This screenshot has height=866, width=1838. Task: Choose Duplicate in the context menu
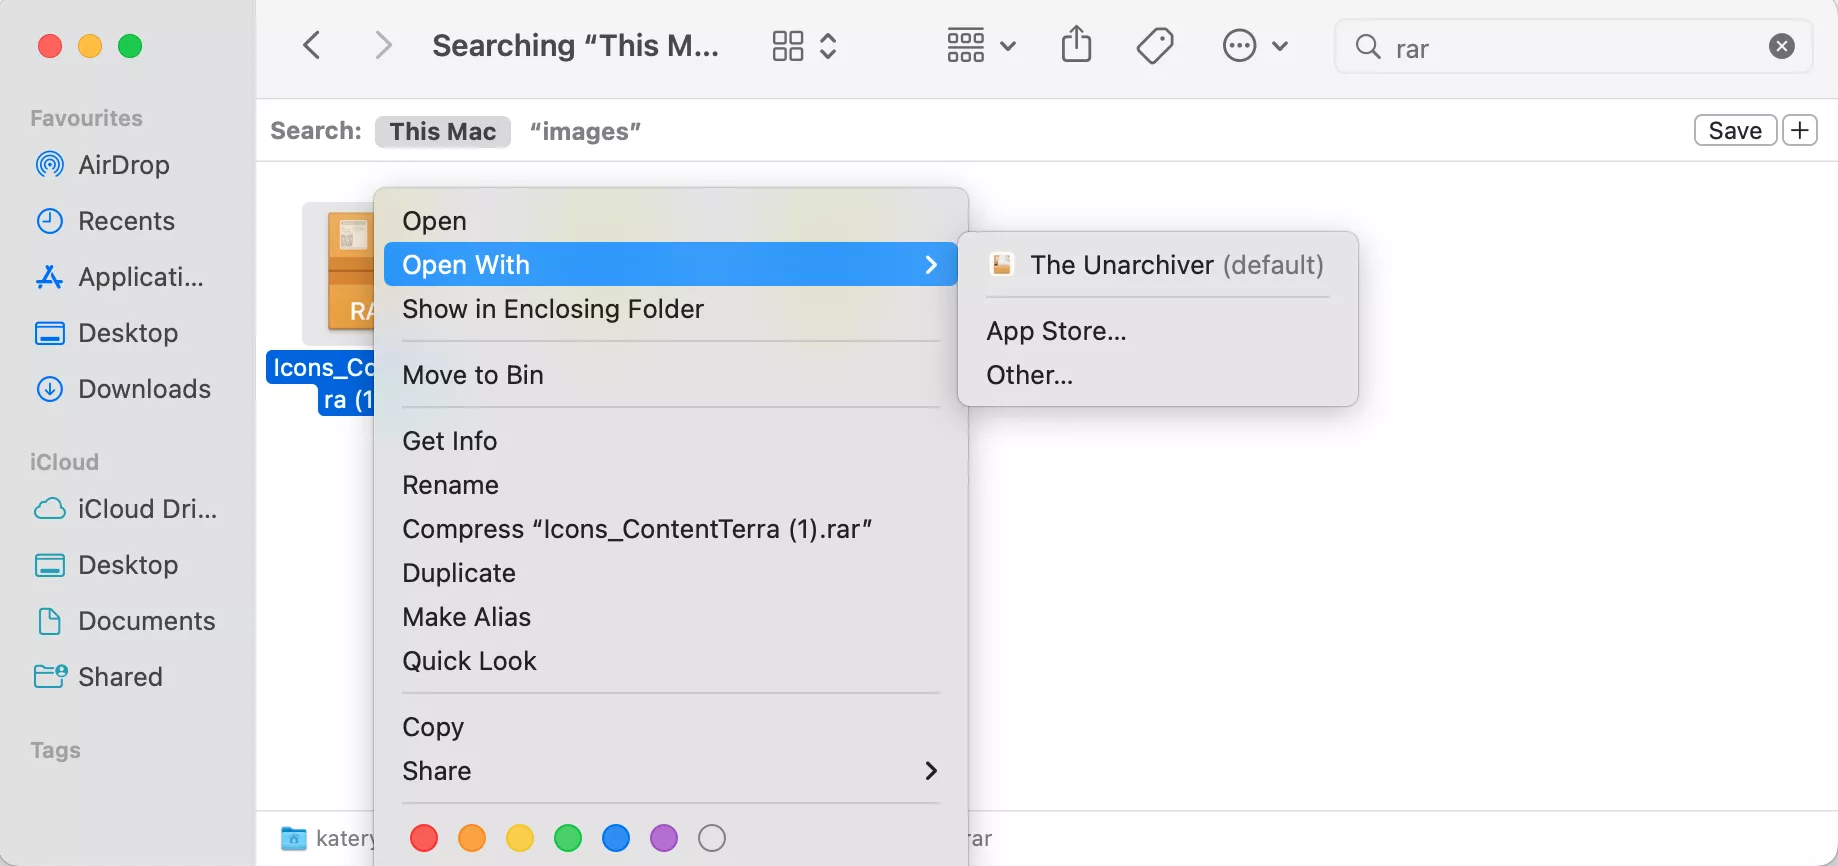coord(670,572)
